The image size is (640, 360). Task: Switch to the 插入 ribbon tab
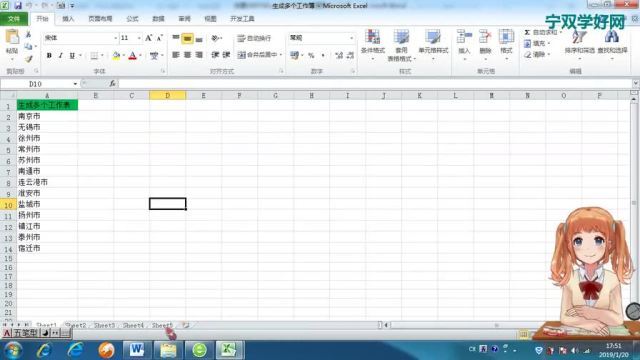68,19
